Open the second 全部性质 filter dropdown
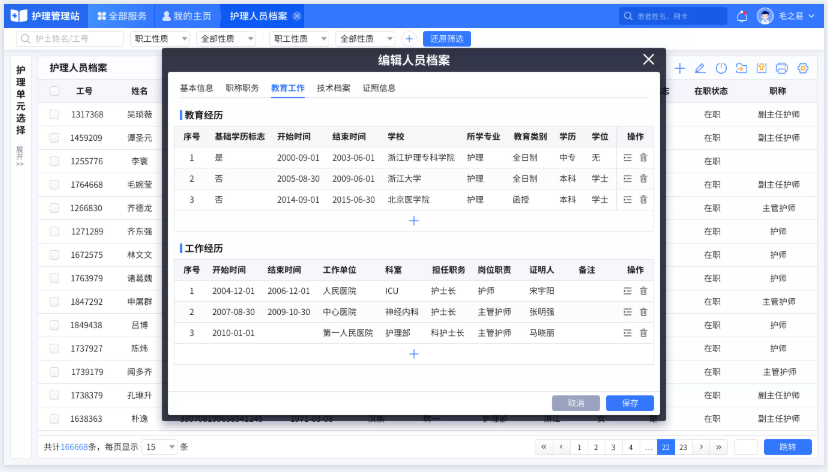Screen dimensions: 828x472 365,39
